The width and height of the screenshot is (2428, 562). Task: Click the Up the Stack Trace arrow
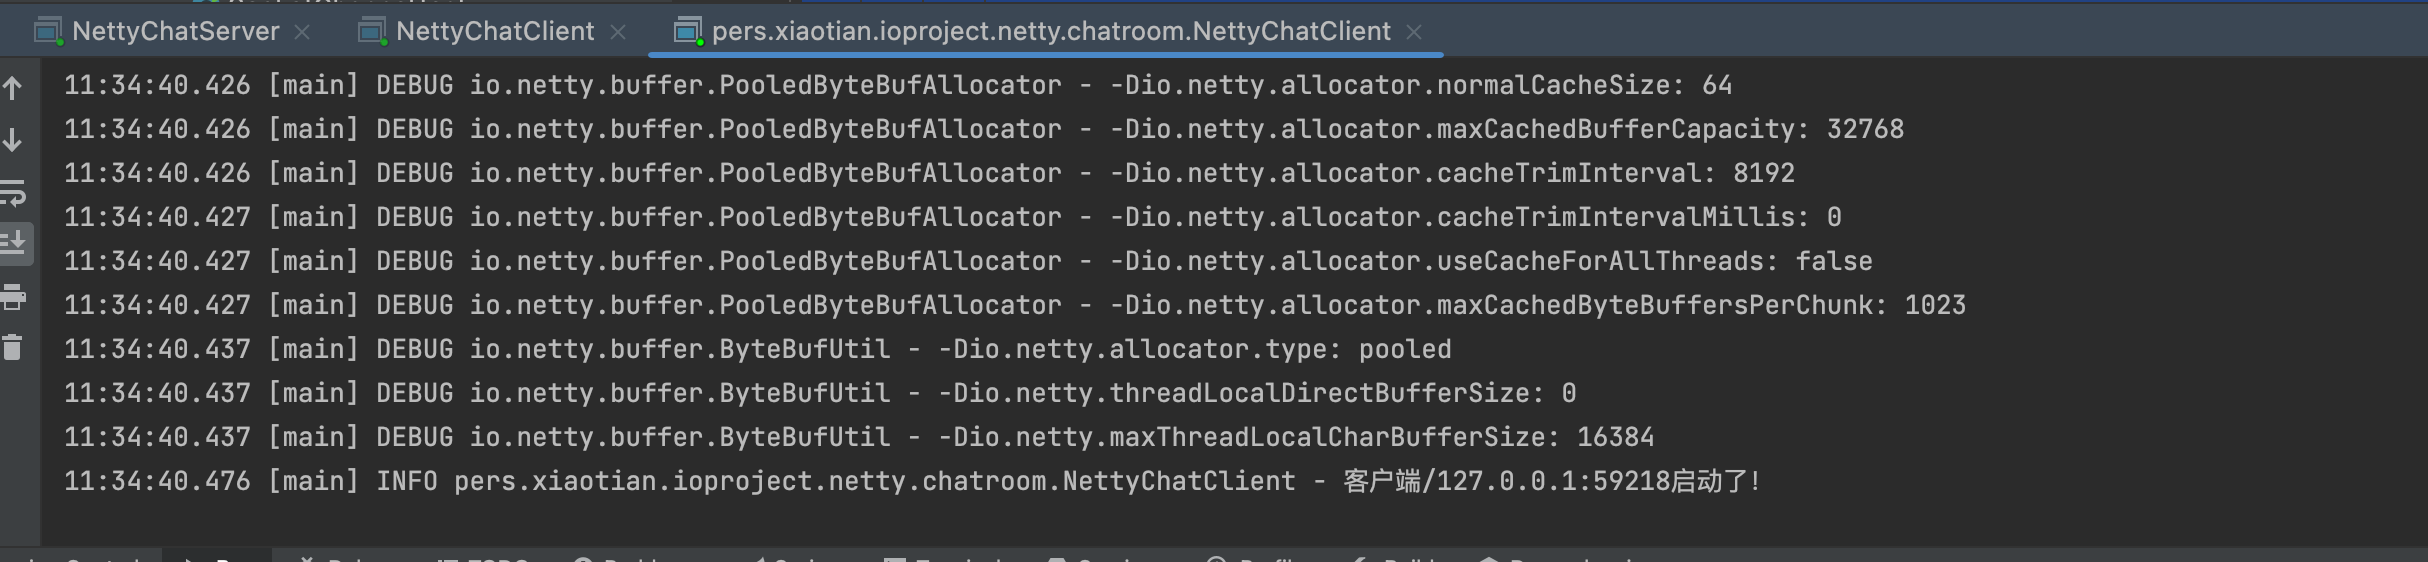(13, 88)
